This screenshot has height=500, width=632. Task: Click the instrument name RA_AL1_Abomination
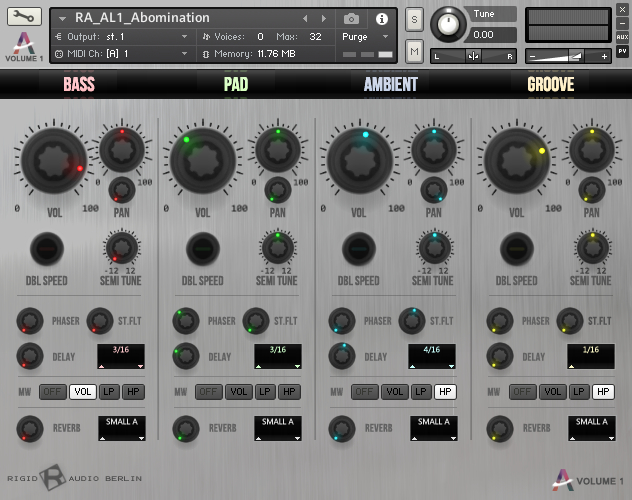point(142,18)
